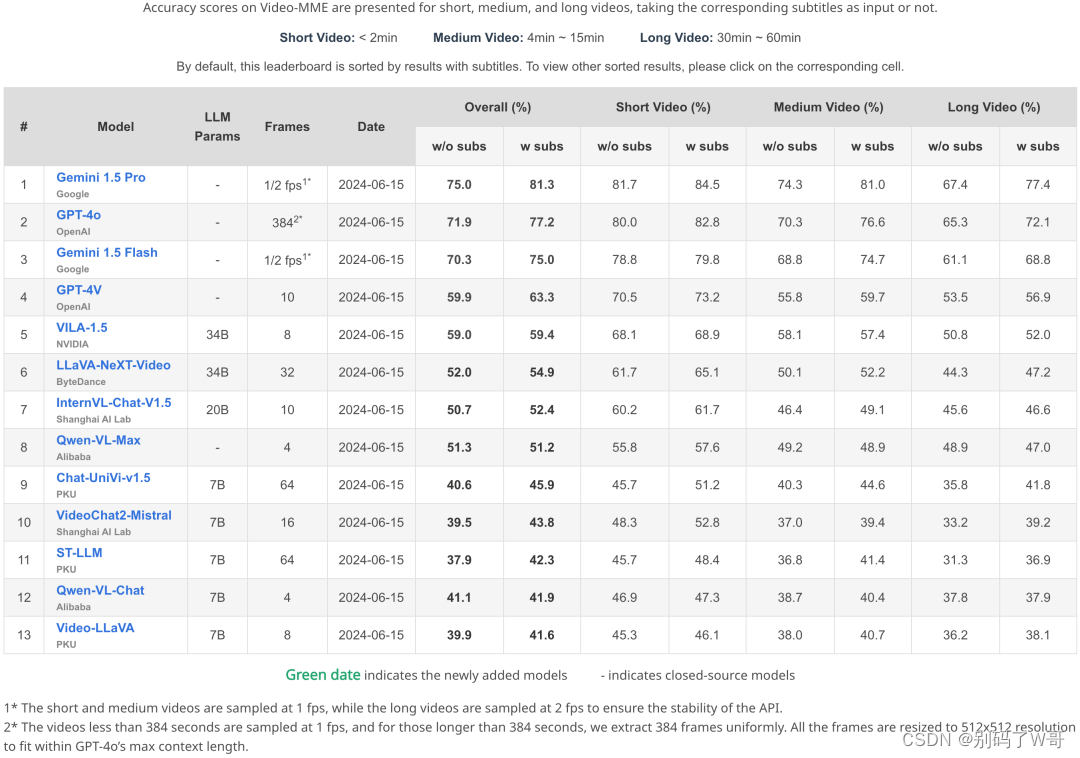Sort by Medium Video w/o subs

(x=790, y=147)
